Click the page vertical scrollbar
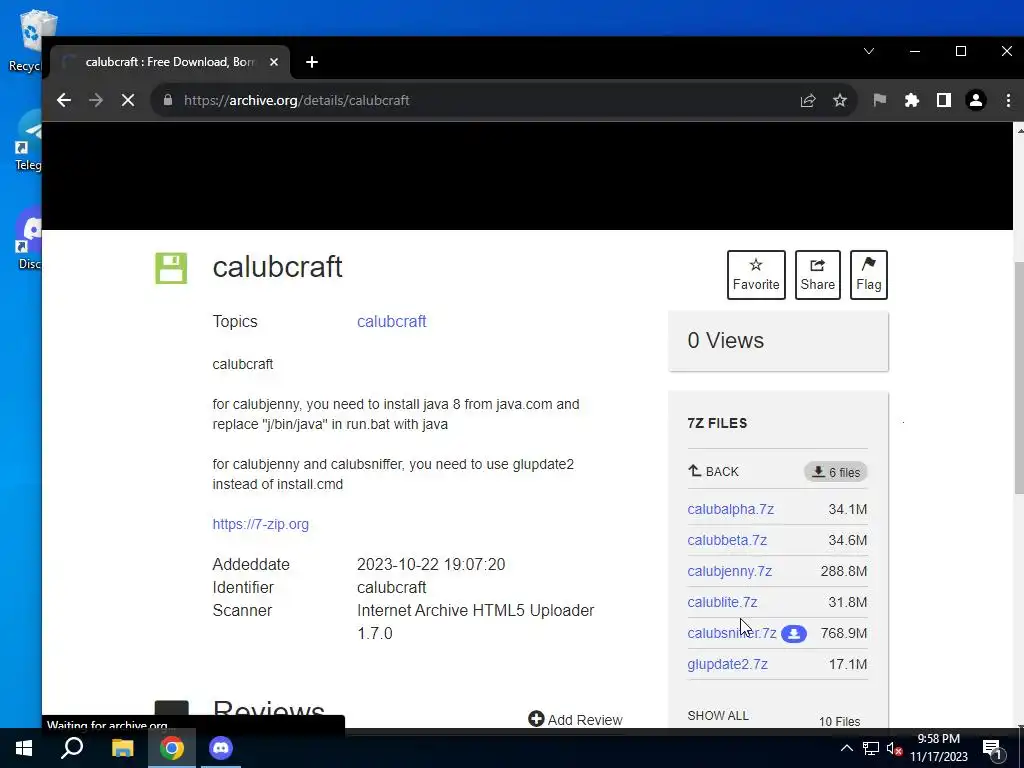 [1018, 376]
